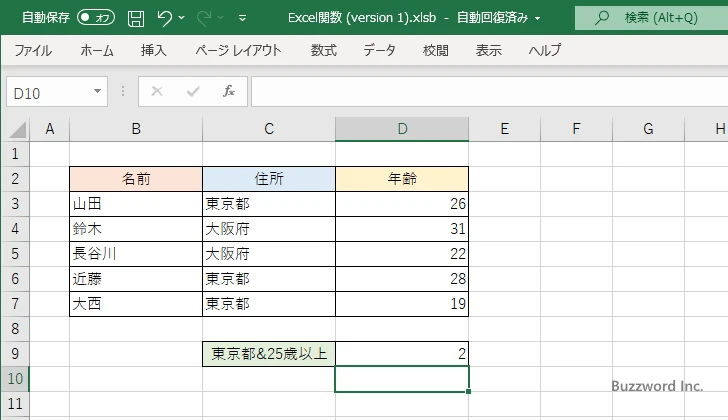Viewport: 728px width, 420px height.
Task: Select column B header
Action: click(136, 129)
